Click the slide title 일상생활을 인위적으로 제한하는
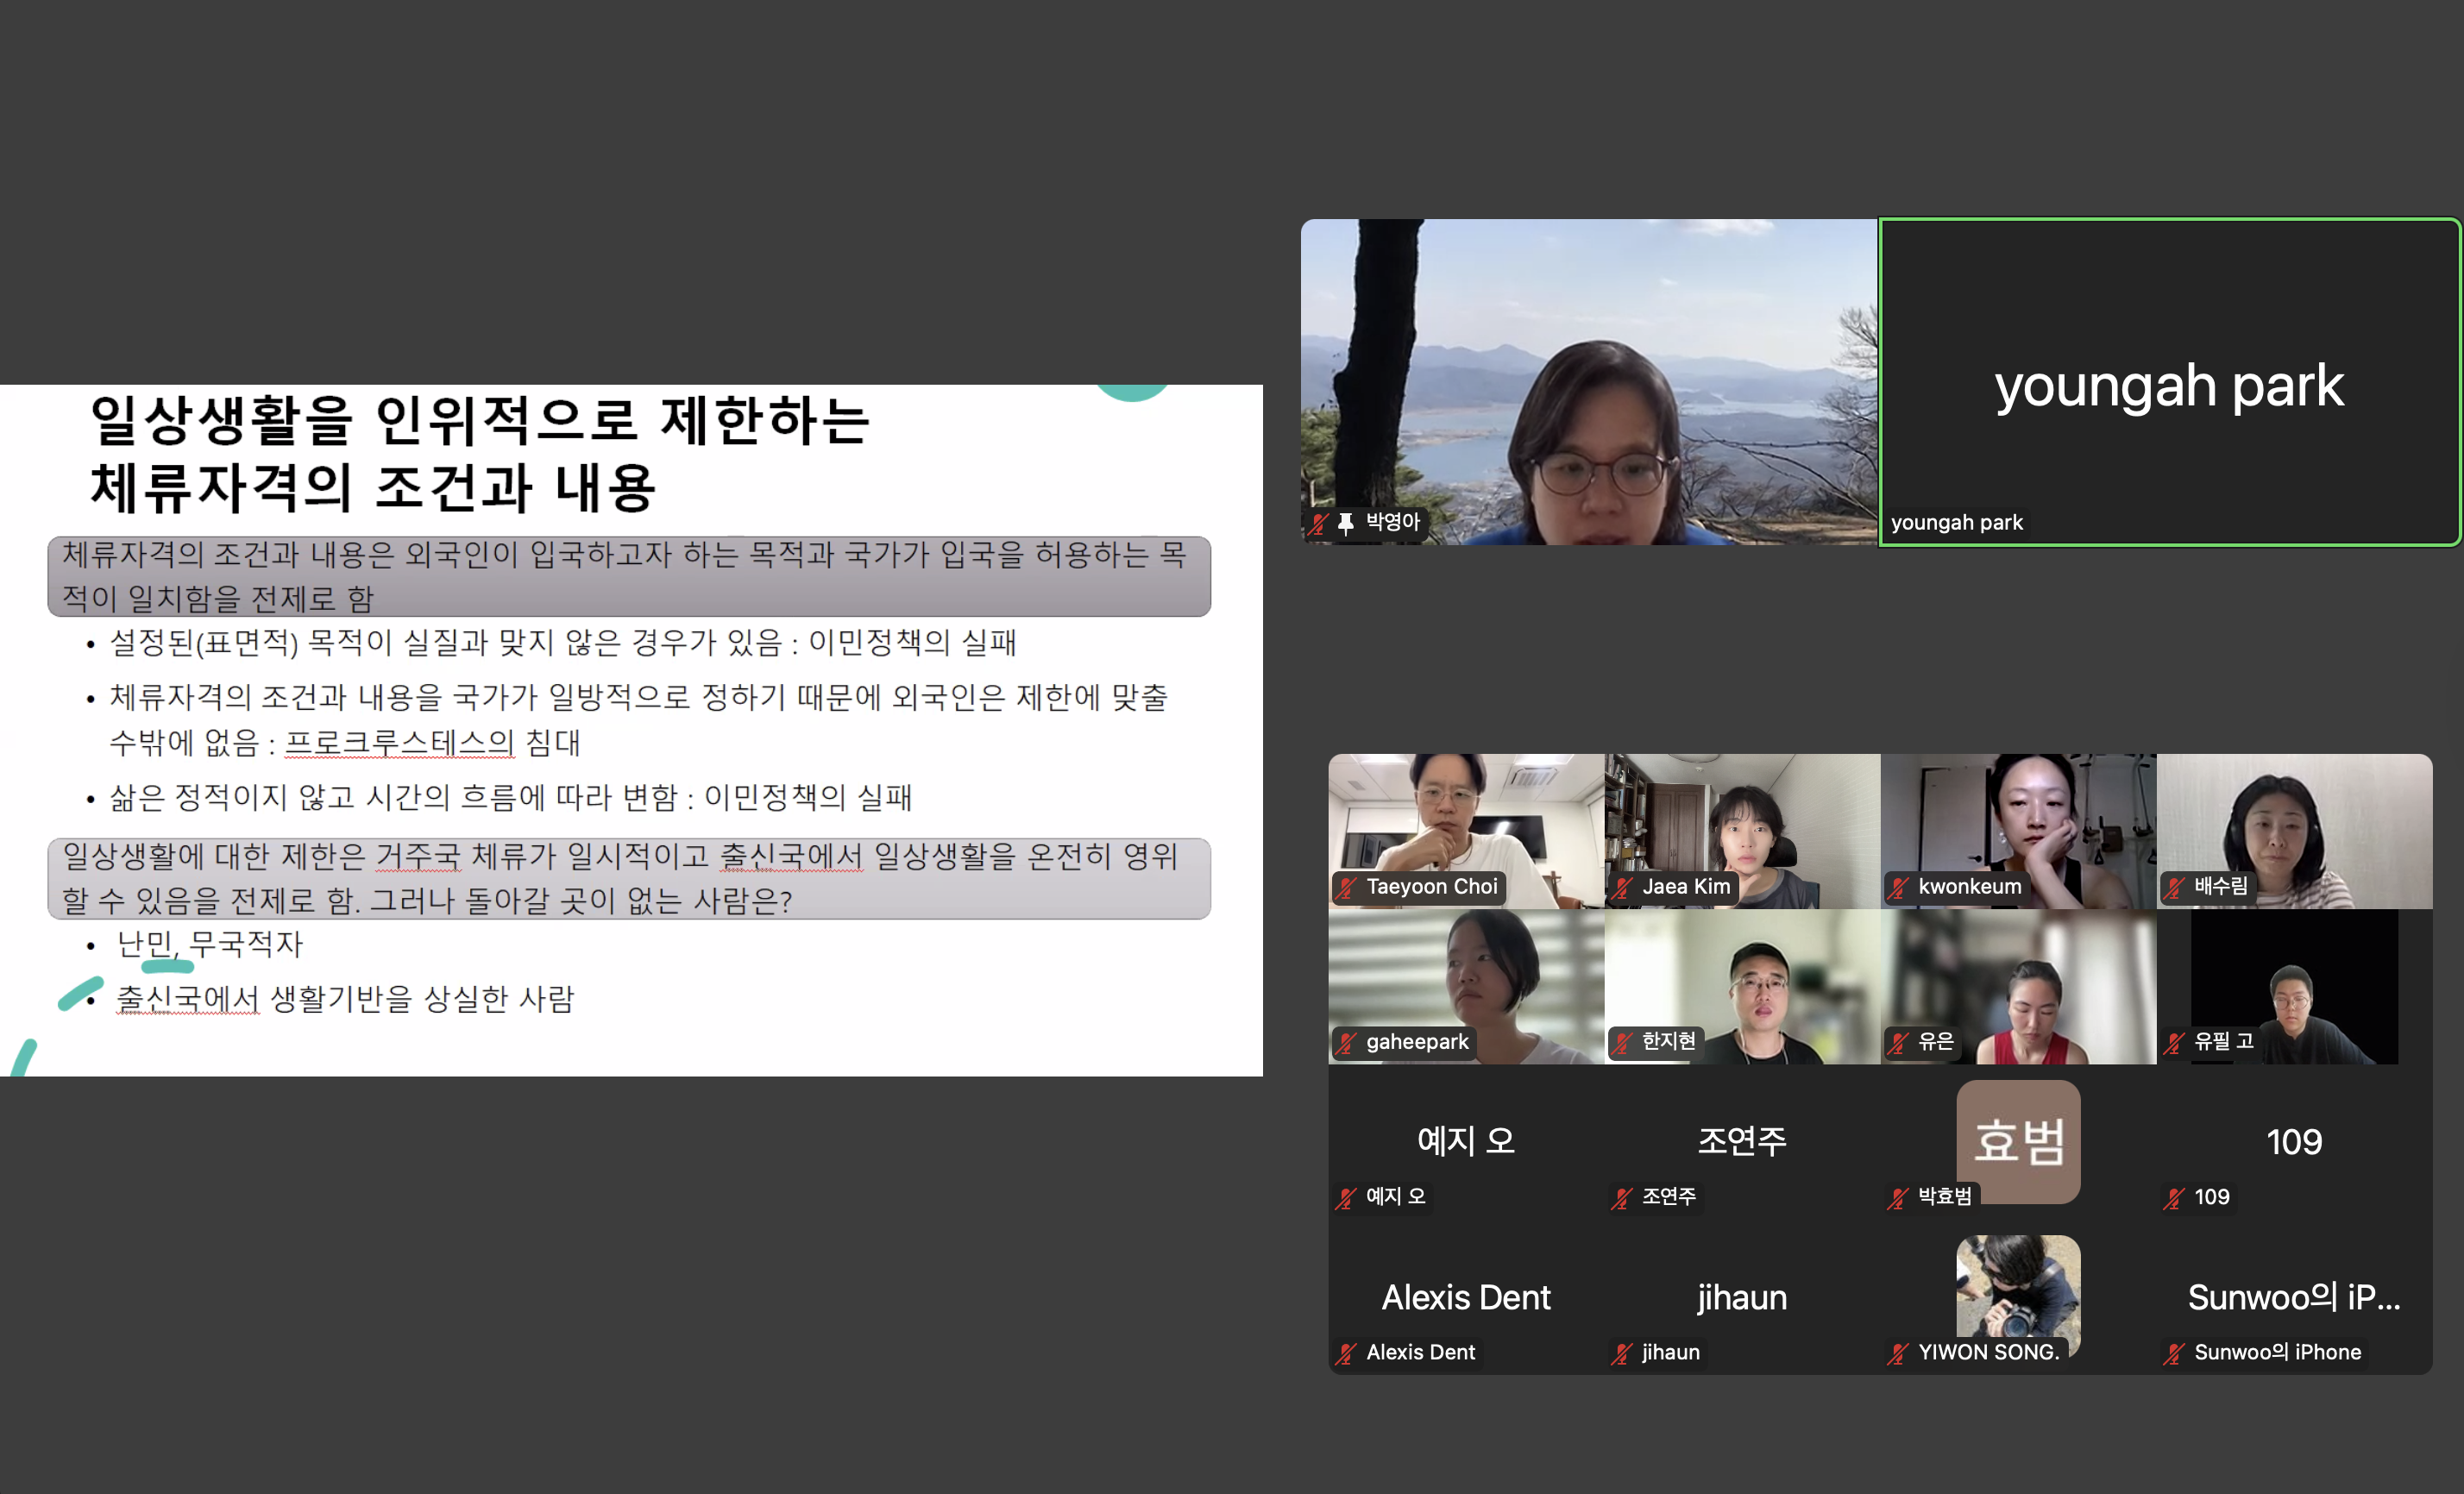The height and width of the screenshot is (1494, 2464). (x=480, y=420)
